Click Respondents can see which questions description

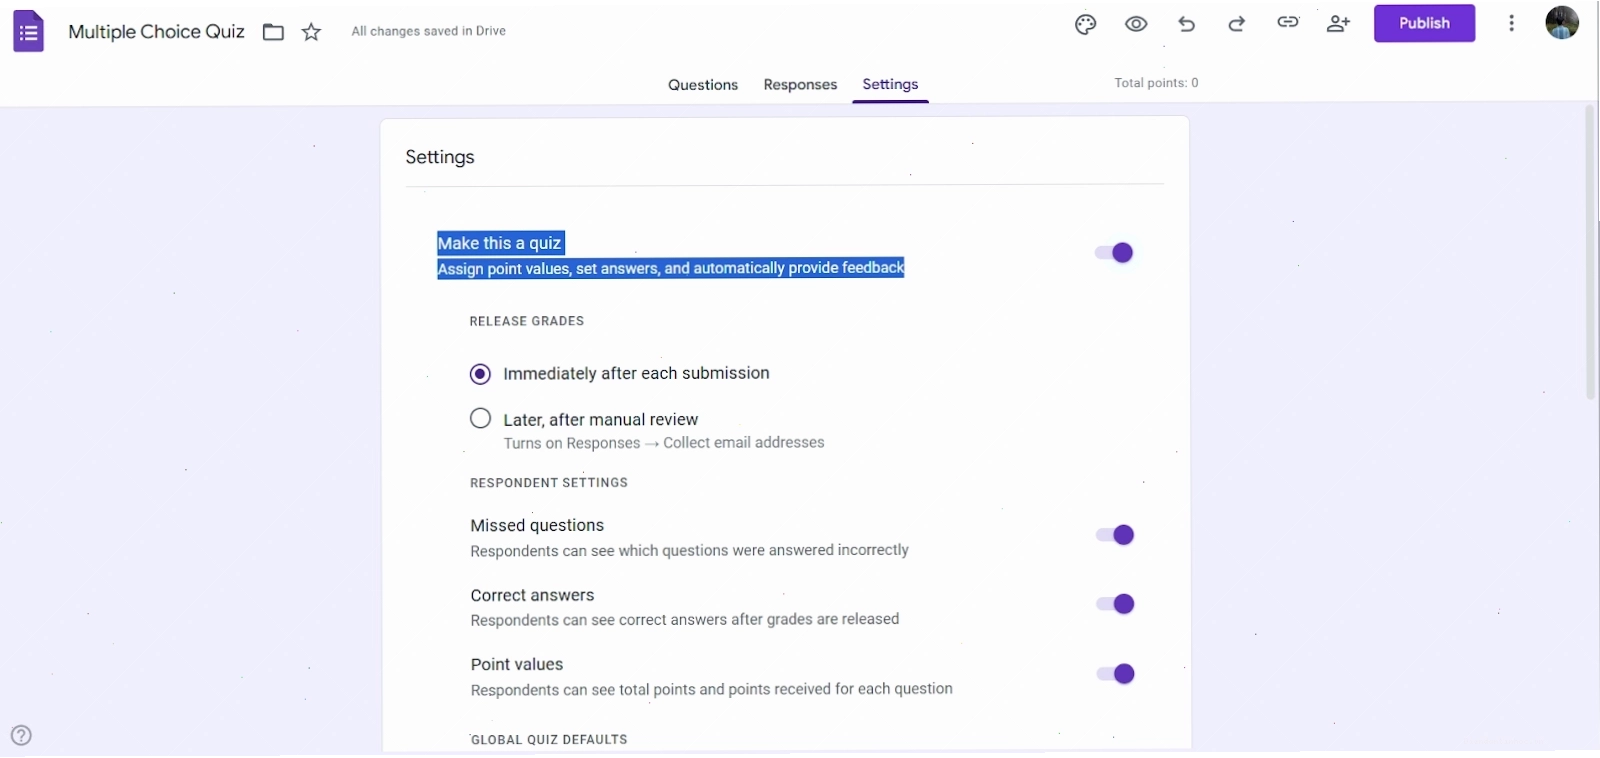coord(689,551)
